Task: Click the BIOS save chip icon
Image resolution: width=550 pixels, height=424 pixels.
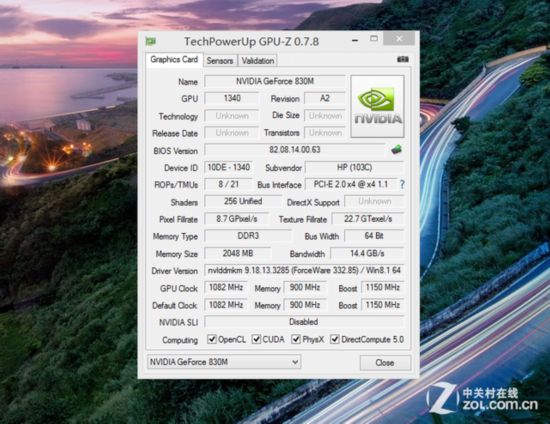Action: click(x=396, y=149)
